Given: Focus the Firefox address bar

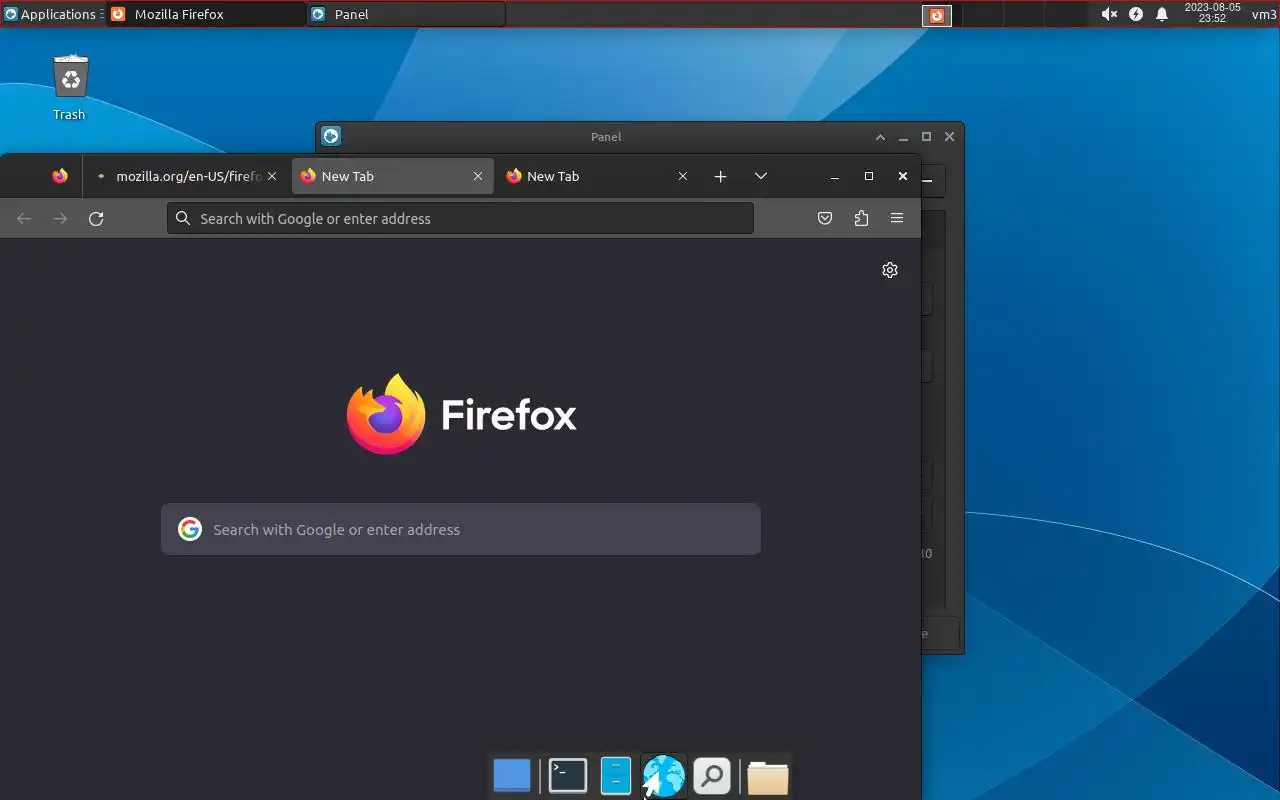Looking at the screenshot, I should pos(460,218).
